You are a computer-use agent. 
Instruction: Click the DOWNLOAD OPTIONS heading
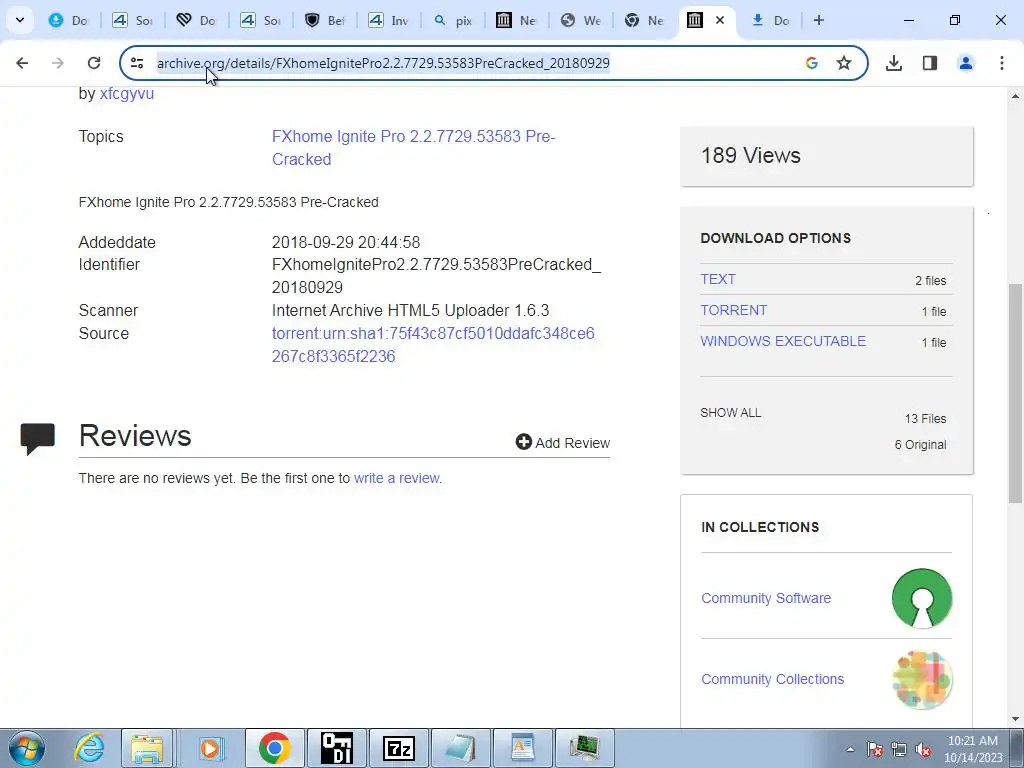coord(776,238)
